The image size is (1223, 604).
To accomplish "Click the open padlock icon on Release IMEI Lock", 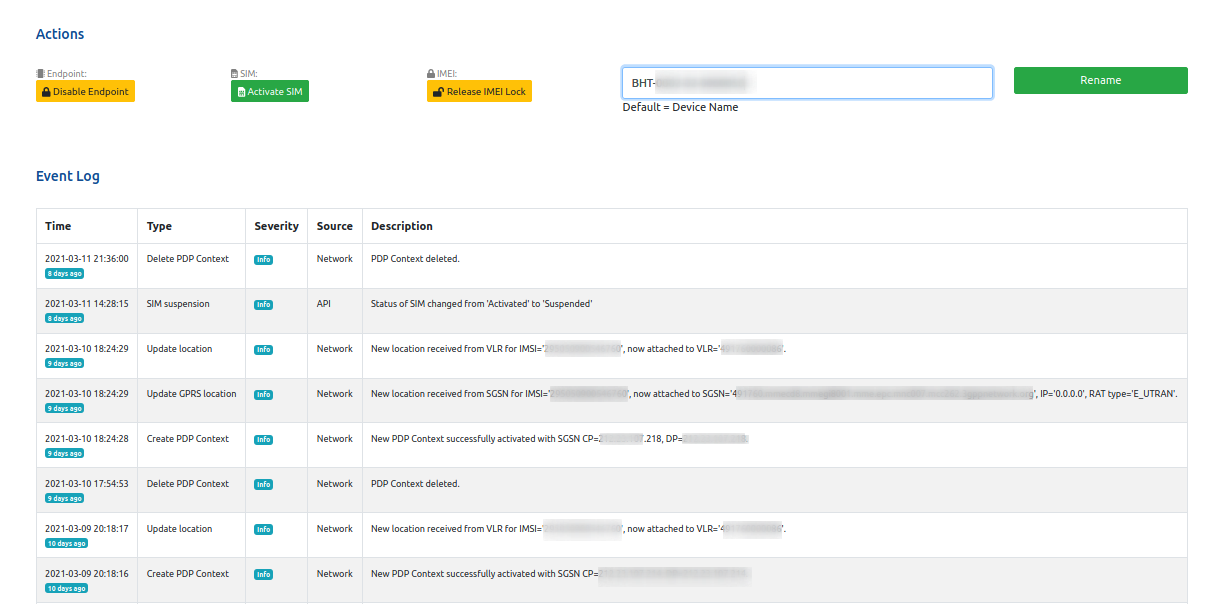I will coord(437,92).
